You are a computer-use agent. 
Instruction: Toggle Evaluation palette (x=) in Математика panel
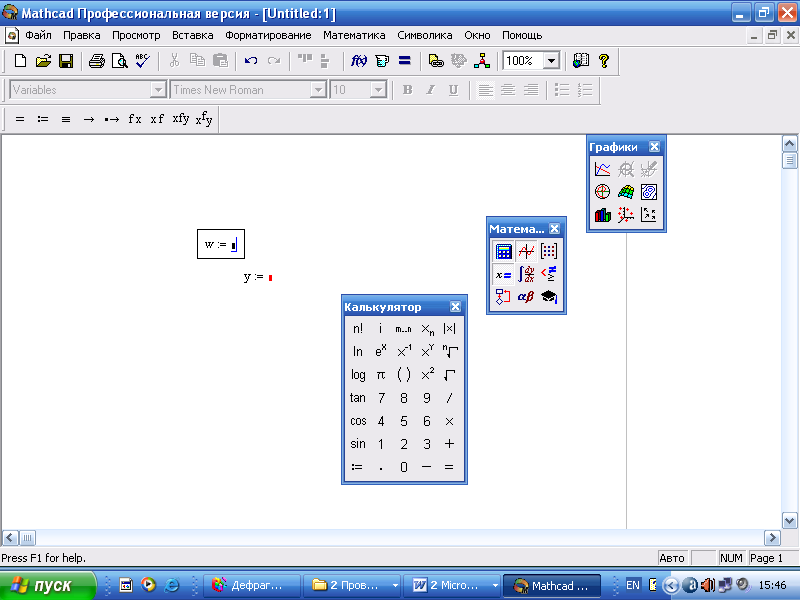pyautogui.click(x=503, y=274)
